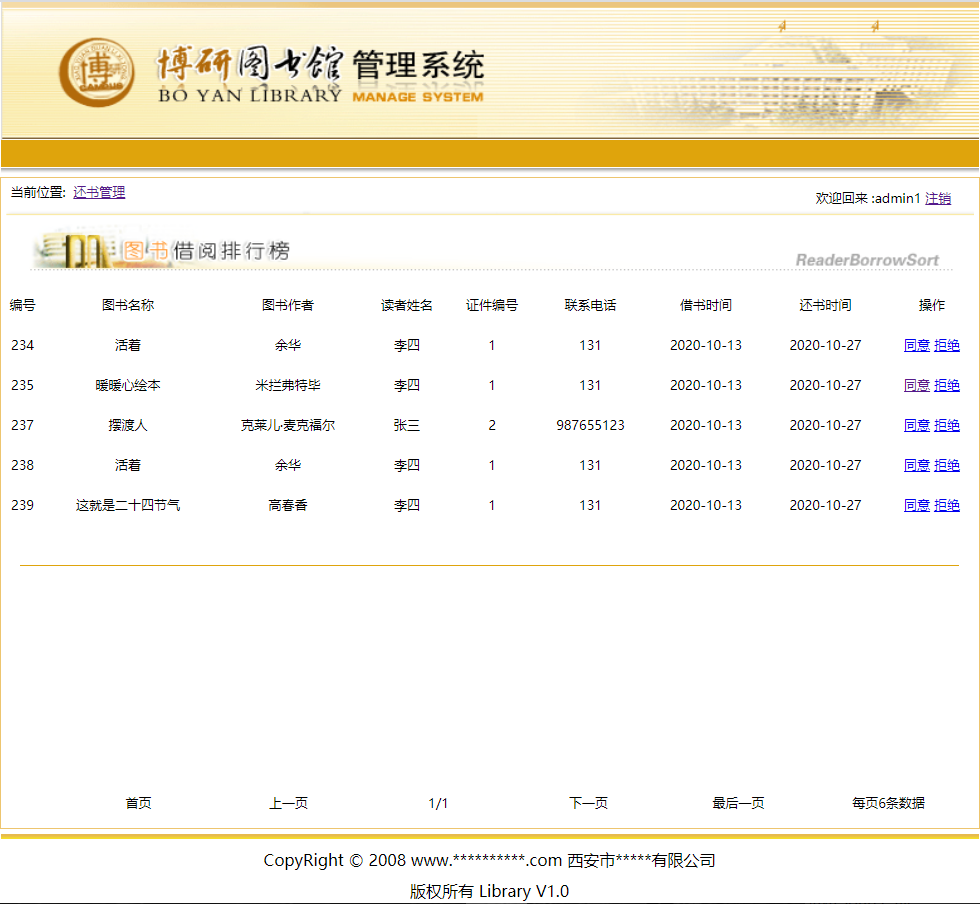Approve record 237 with 同意
The height and width of the screenshot is (904, 980).
pos(916,425)
